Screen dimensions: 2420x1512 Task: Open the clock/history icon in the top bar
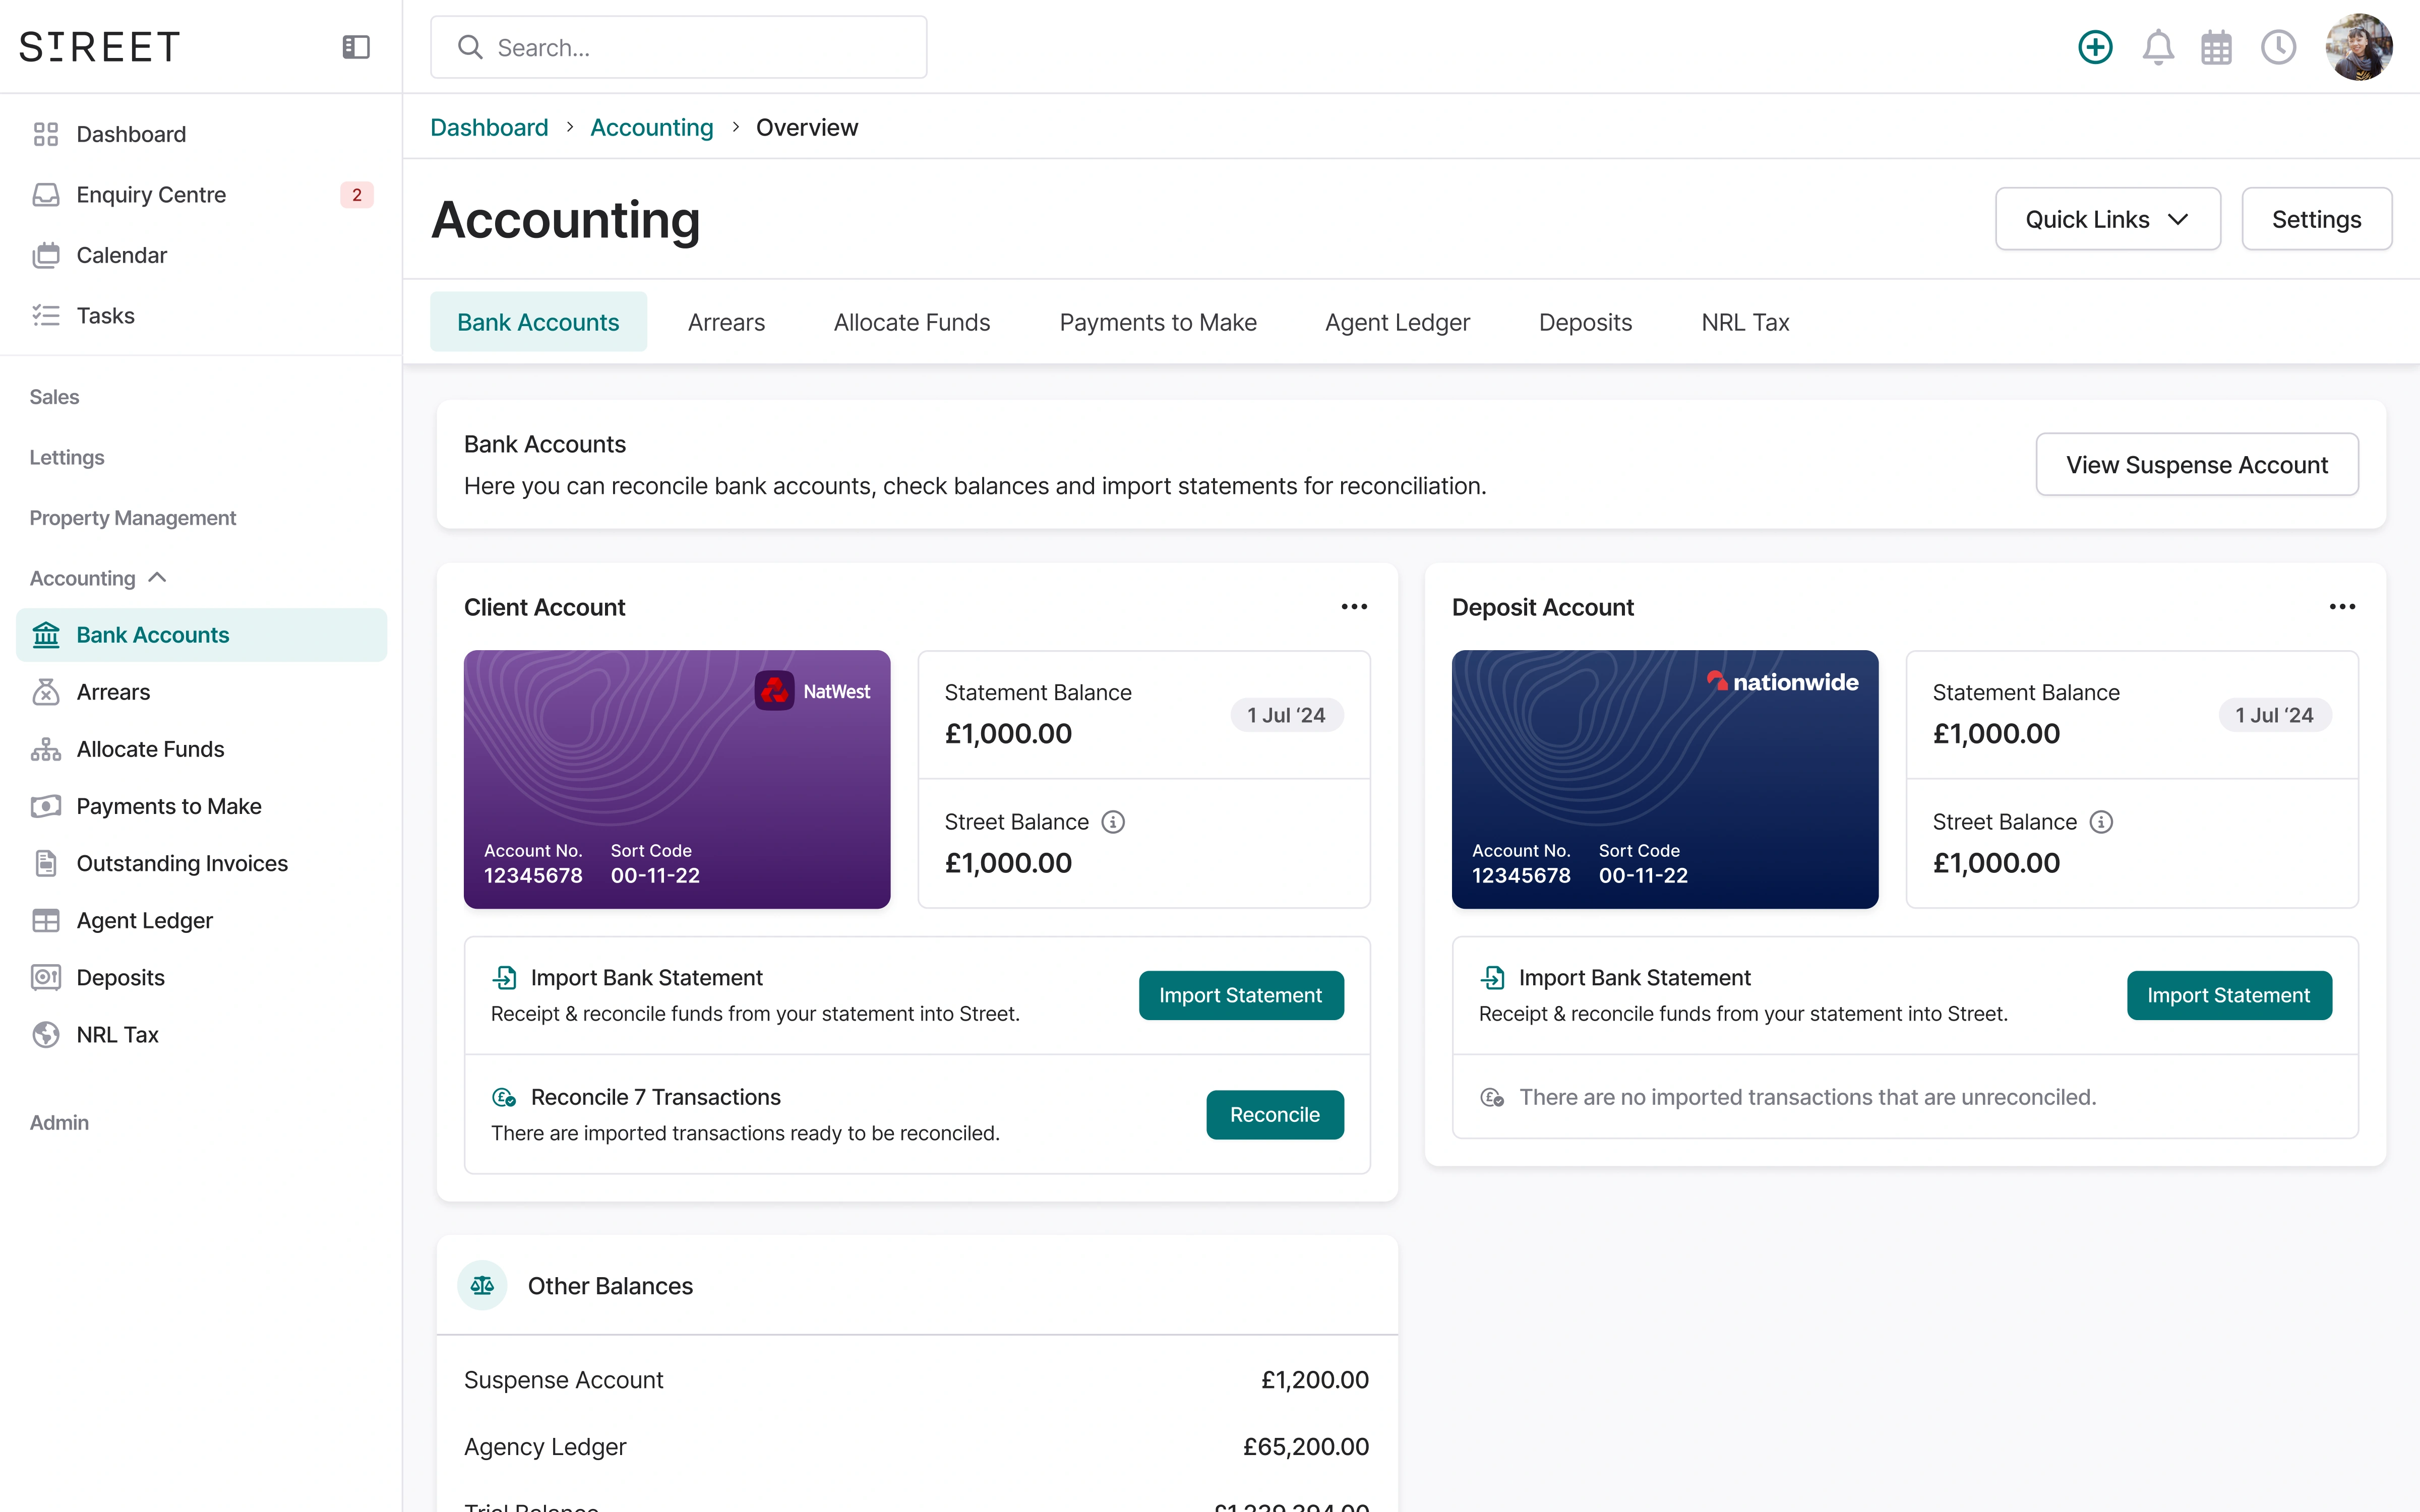point(2278,46)
